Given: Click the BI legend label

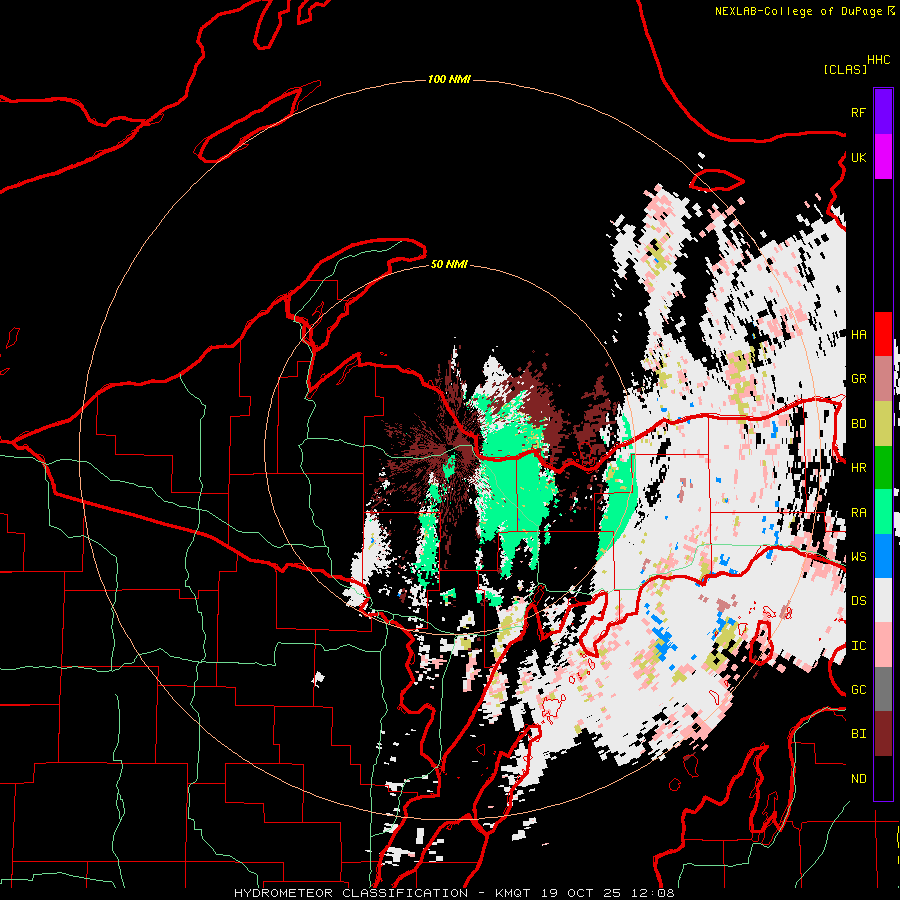Looking at the screenshot, I should 858,734.
